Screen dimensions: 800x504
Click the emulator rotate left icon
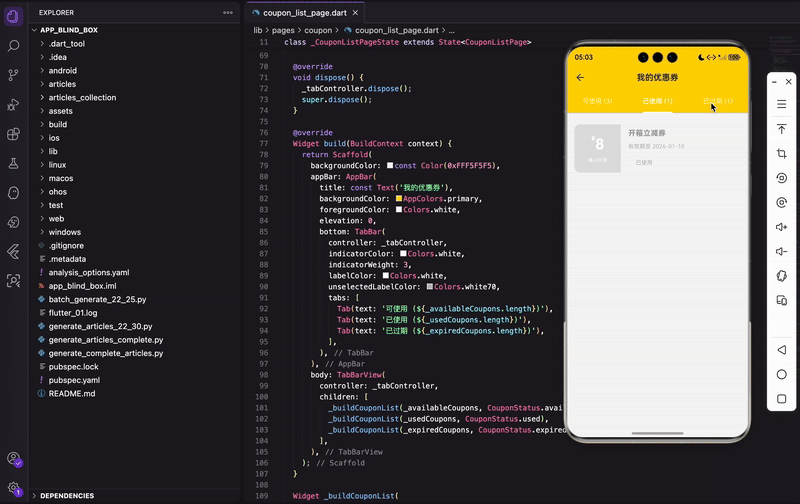781,178
